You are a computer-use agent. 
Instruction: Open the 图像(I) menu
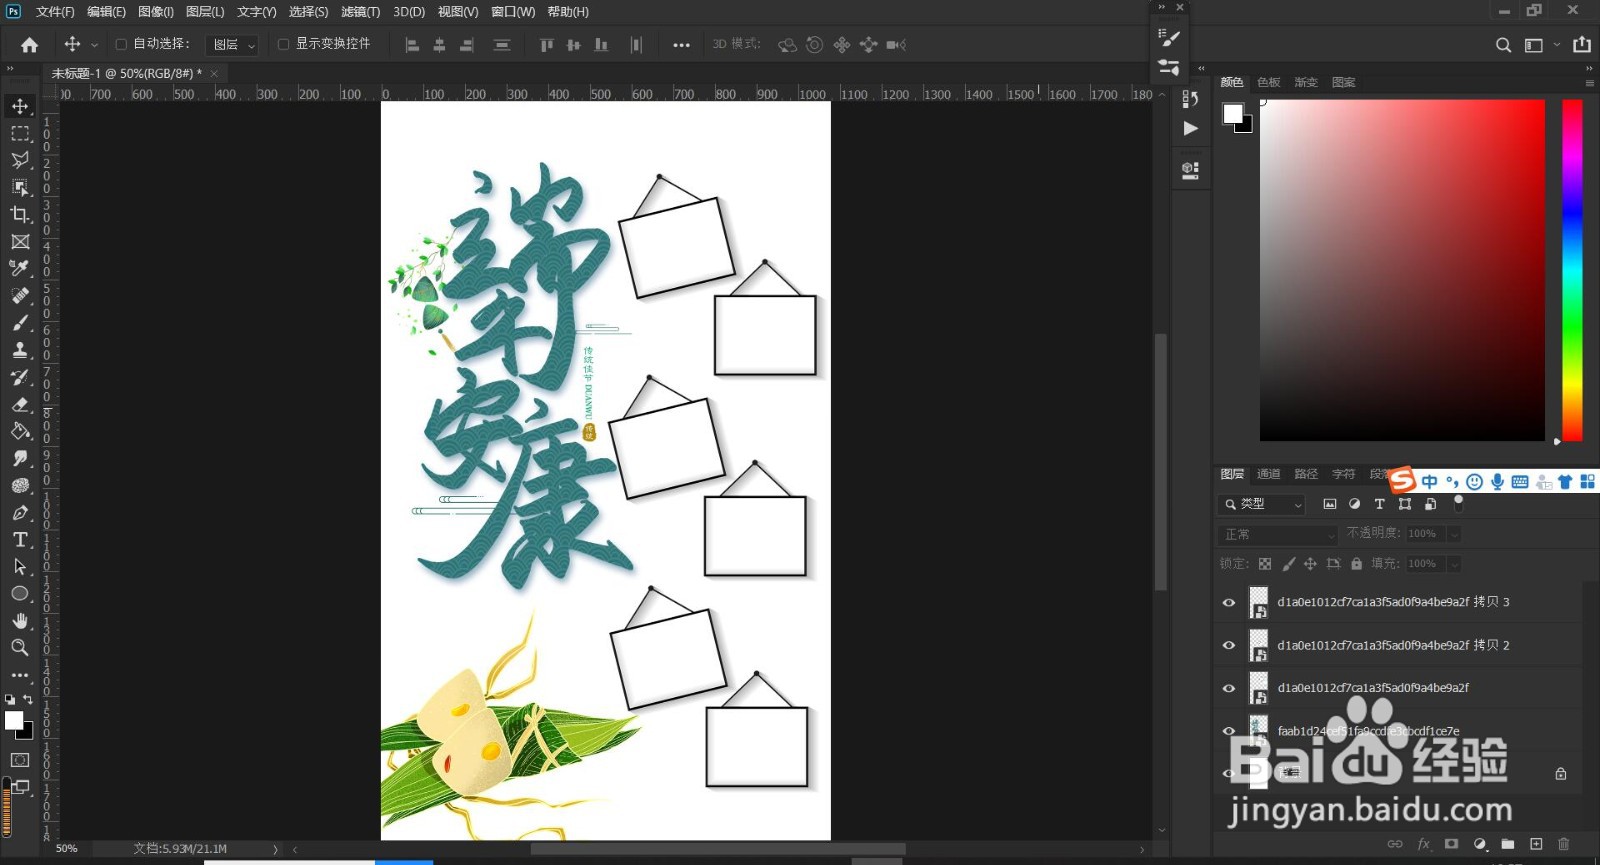[x=156, y=12]
